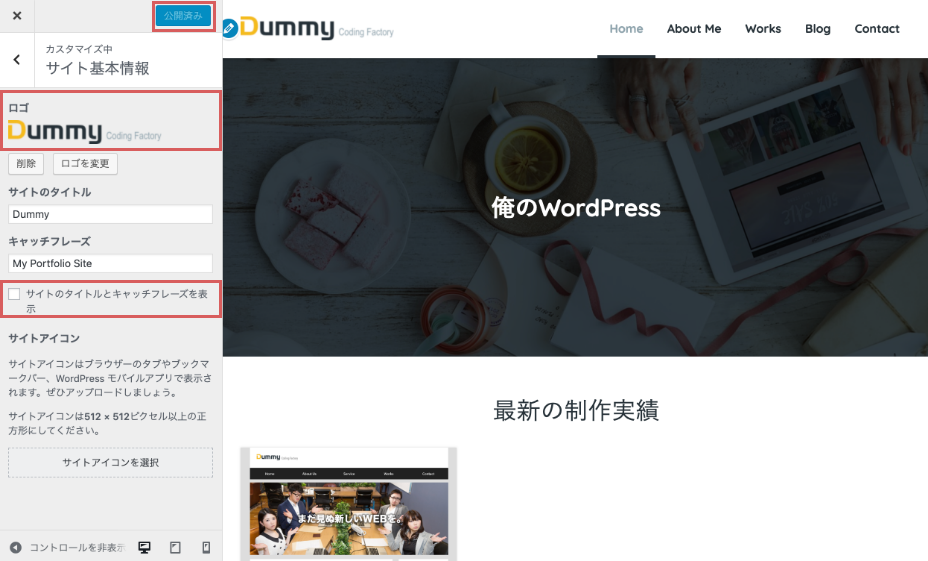Click the サイトアイコンを選択 button

pos(110,462)
